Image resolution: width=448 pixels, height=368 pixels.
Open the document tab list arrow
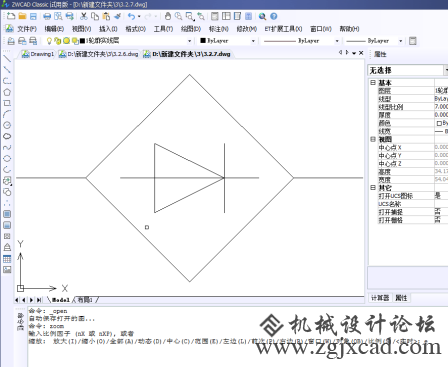pyautogui.click(x=354, y=53)
